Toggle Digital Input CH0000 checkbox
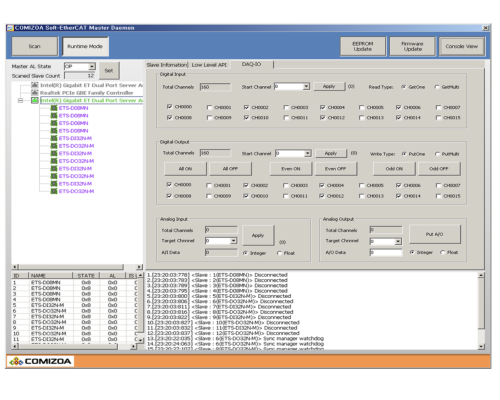Screen dimensions: 500x400 click(169, 107)
